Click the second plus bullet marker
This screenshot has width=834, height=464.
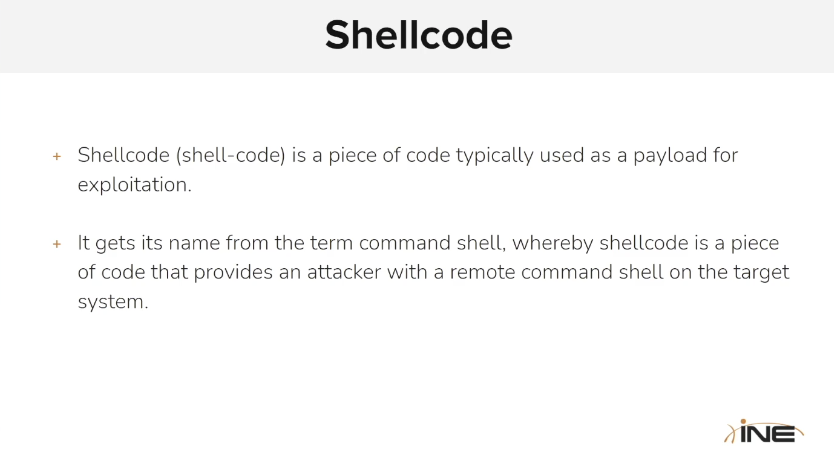tap(57, 244)
